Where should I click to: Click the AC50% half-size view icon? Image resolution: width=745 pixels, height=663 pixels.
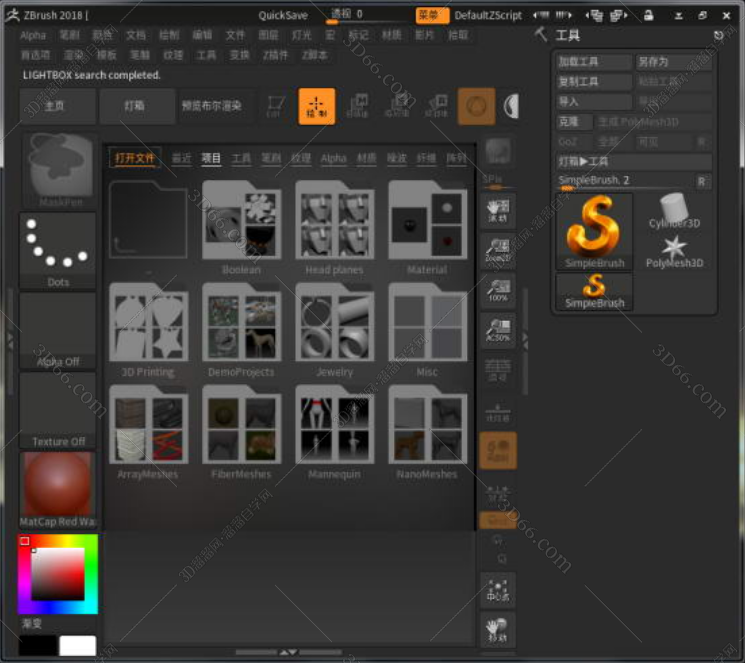tap(497, 329)
